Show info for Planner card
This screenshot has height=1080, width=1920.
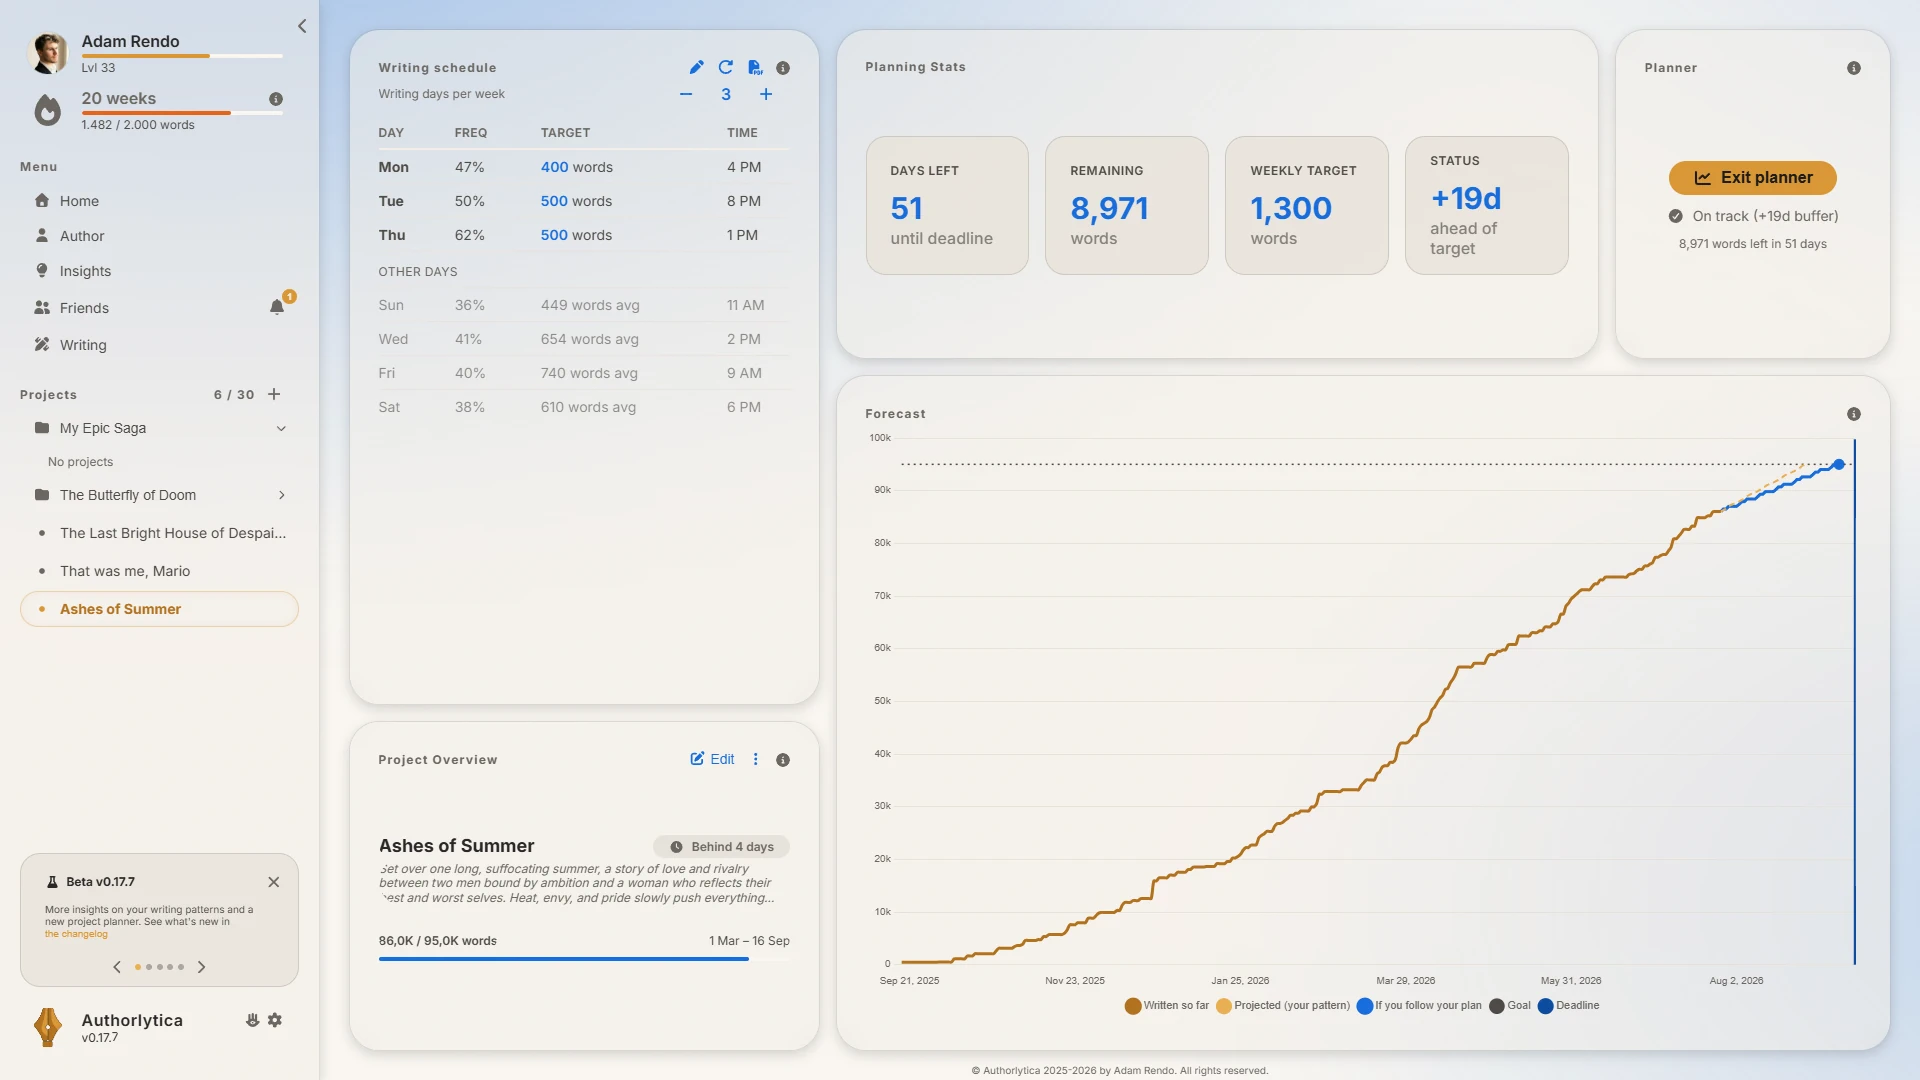coord(1854,68)
